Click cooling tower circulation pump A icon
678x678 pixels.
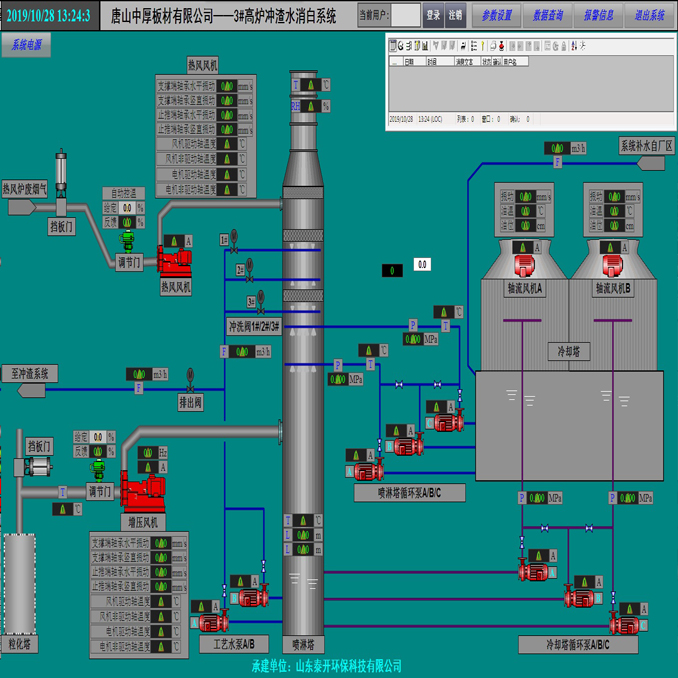coord(534,571)
